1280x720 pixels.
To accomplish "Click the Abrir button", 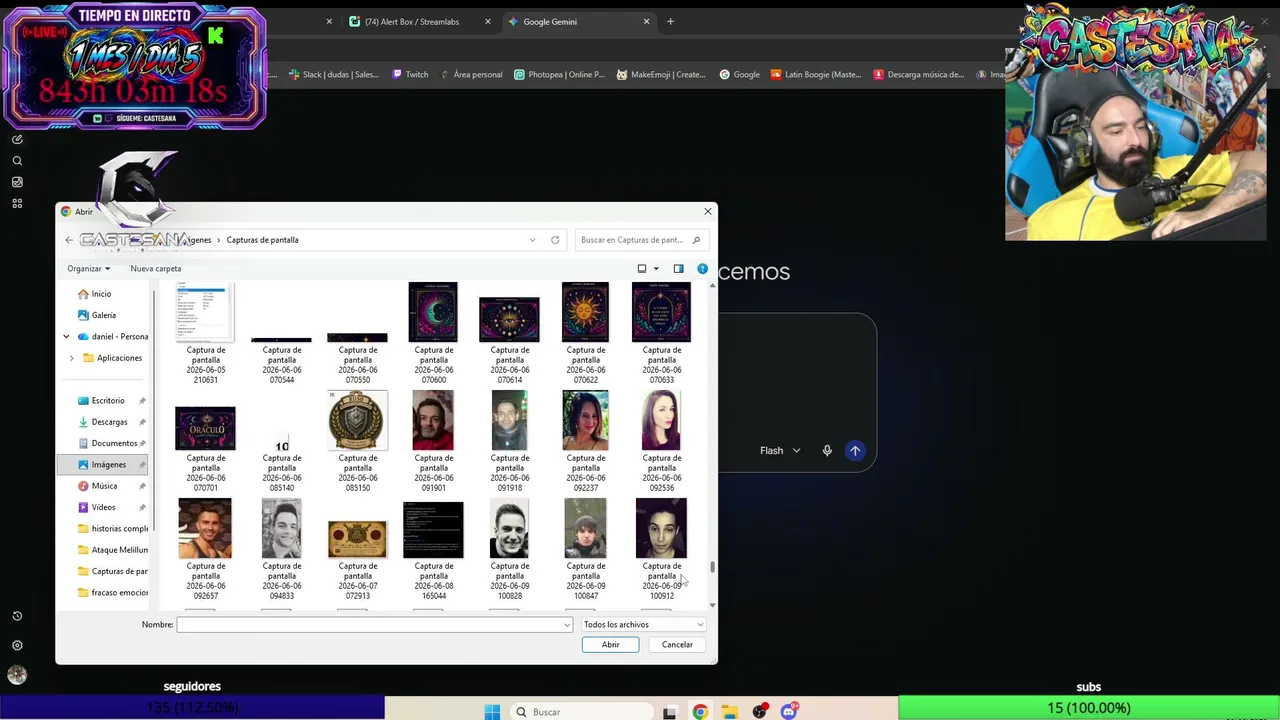I will pos(610,645).
